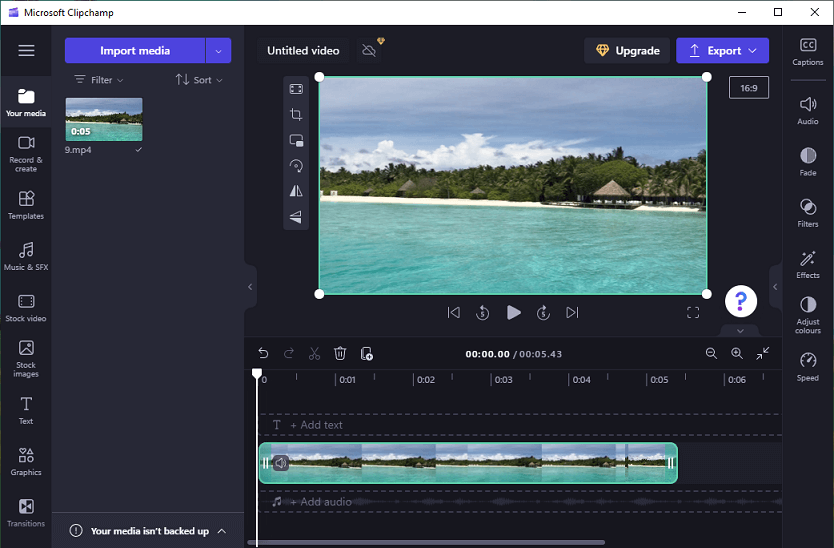This screenshot has width=834, height=548.
Task: Fit the timeline to the screen
Action: (x=762, y=353)
